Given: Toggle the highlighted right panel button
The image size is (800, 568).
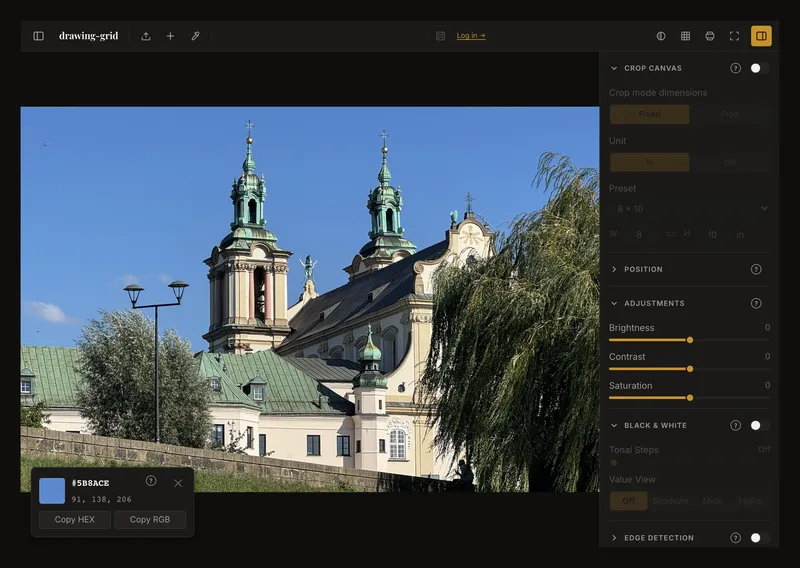Looking at the screenshot, I should pos(761,36).
